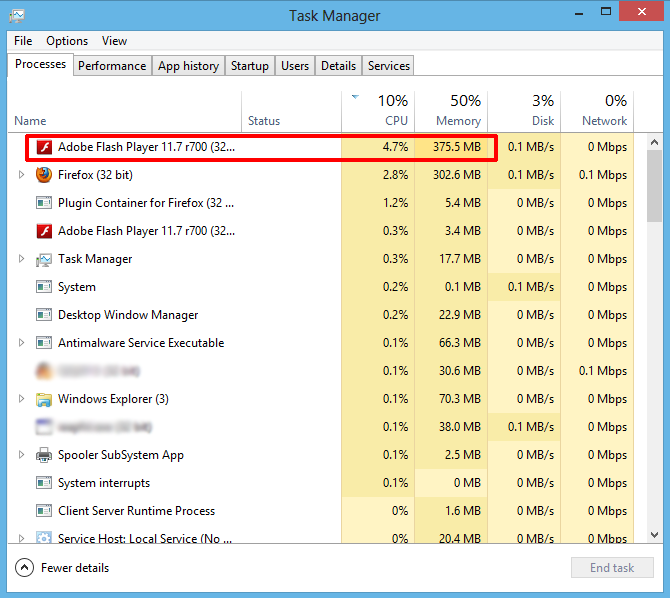Click the Firefox (32 bit) process icon
This screenshot has width=670, height=598.
[44, 175]
